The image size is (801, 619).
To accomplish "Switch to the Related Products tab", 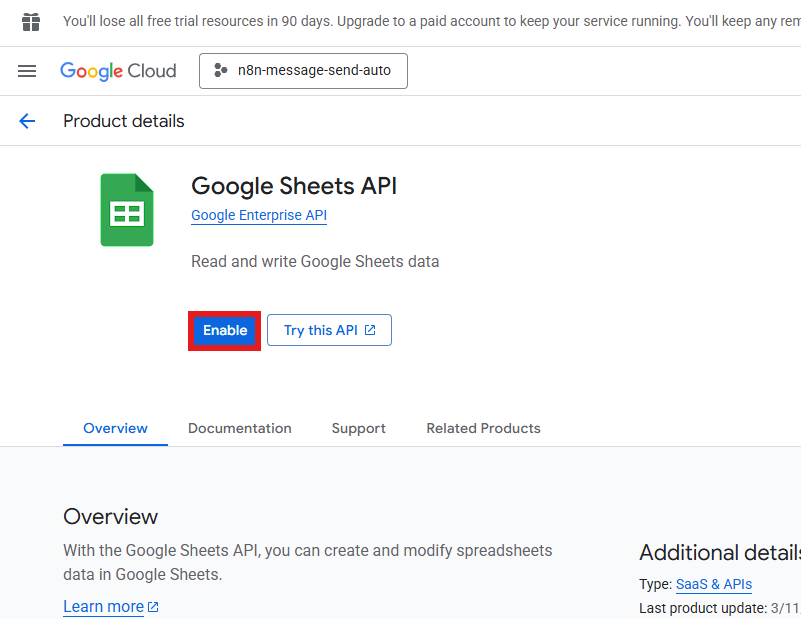I will coord(483,428).
